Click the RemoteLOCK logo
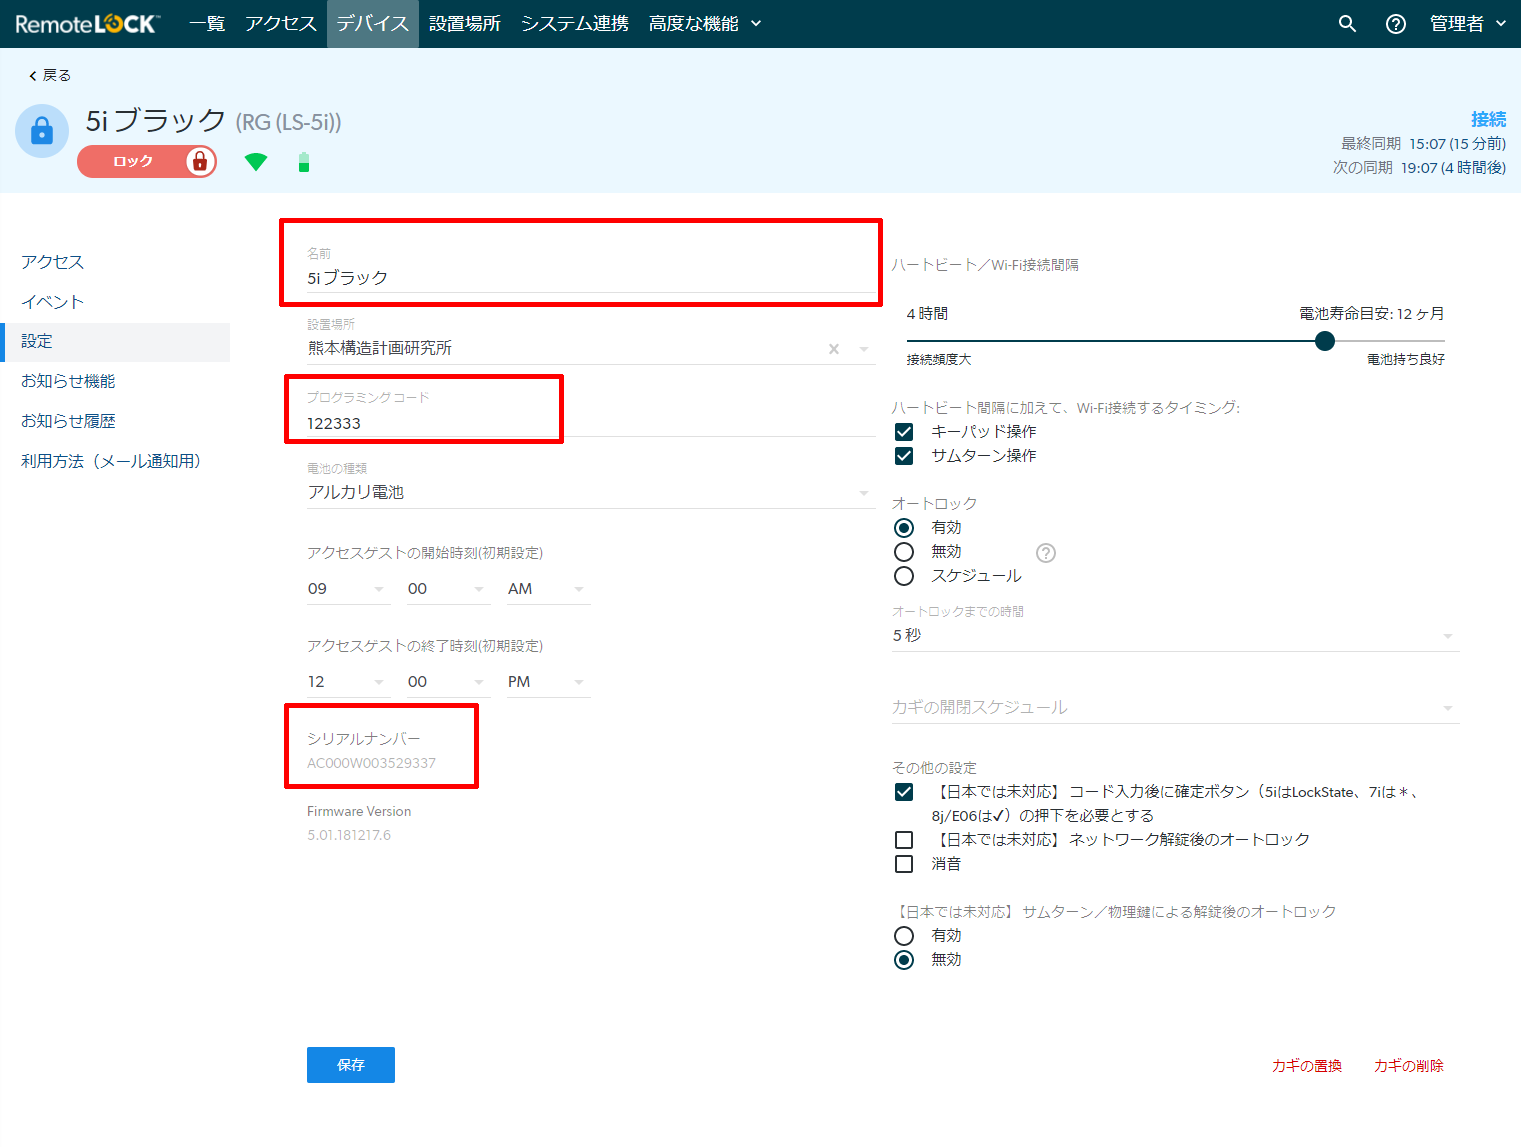The image size is (1521, 1147). point(87,24)
